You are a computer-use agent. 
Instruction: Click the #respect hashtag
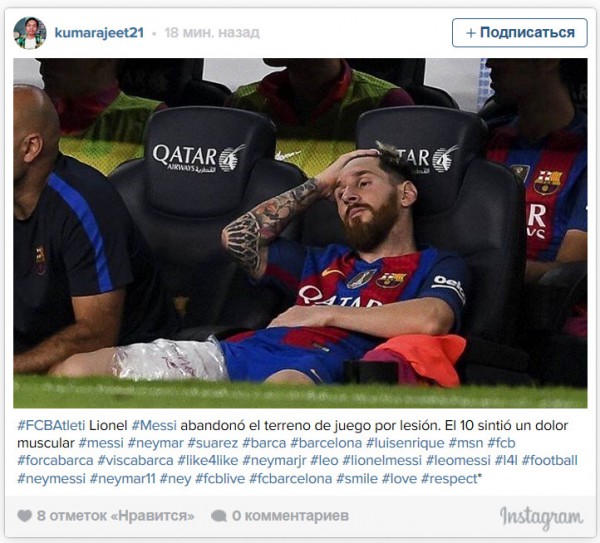click(449, 479)
